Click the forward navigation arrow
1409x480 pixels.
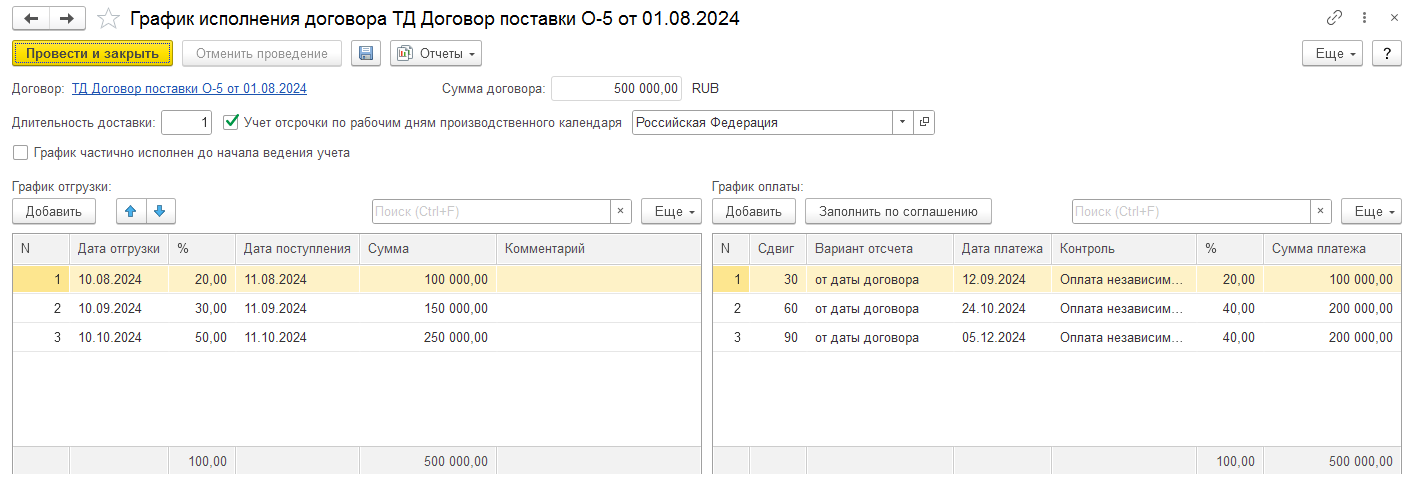(67, 18)
